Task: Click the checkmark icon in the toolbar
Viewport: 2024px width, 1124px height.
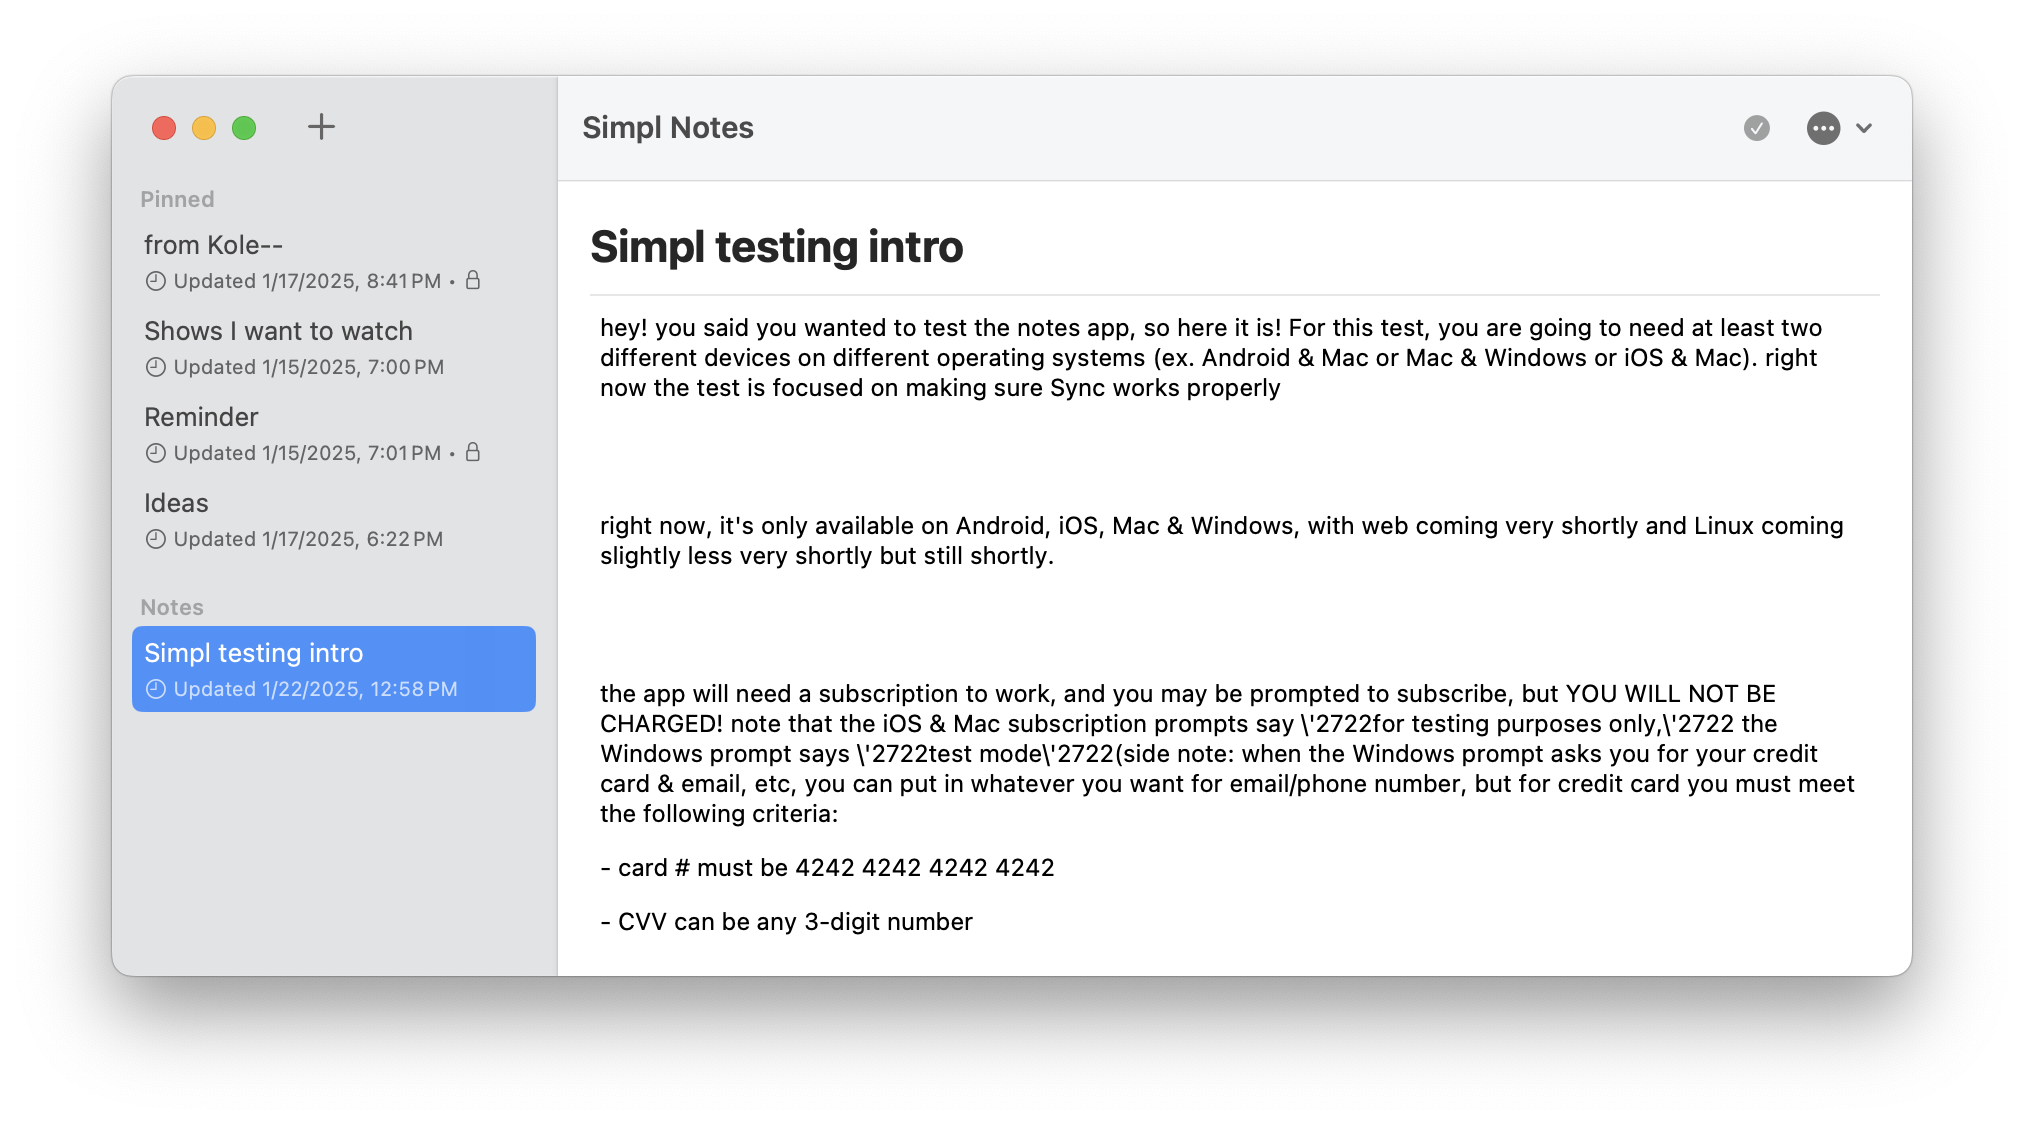Action: tap(1757, 129)
